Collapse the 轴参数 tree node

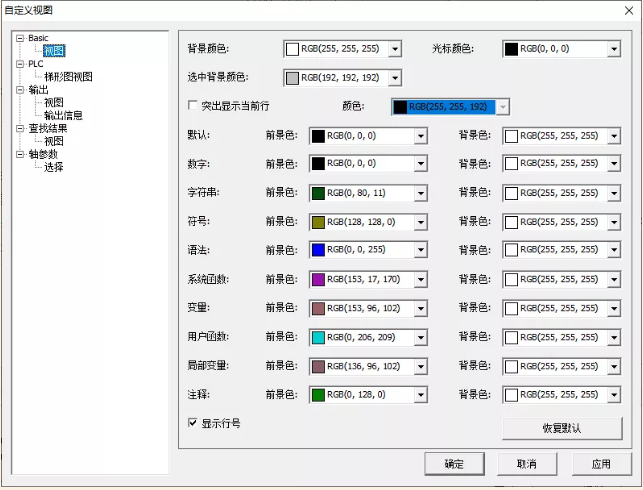point(20,154)
